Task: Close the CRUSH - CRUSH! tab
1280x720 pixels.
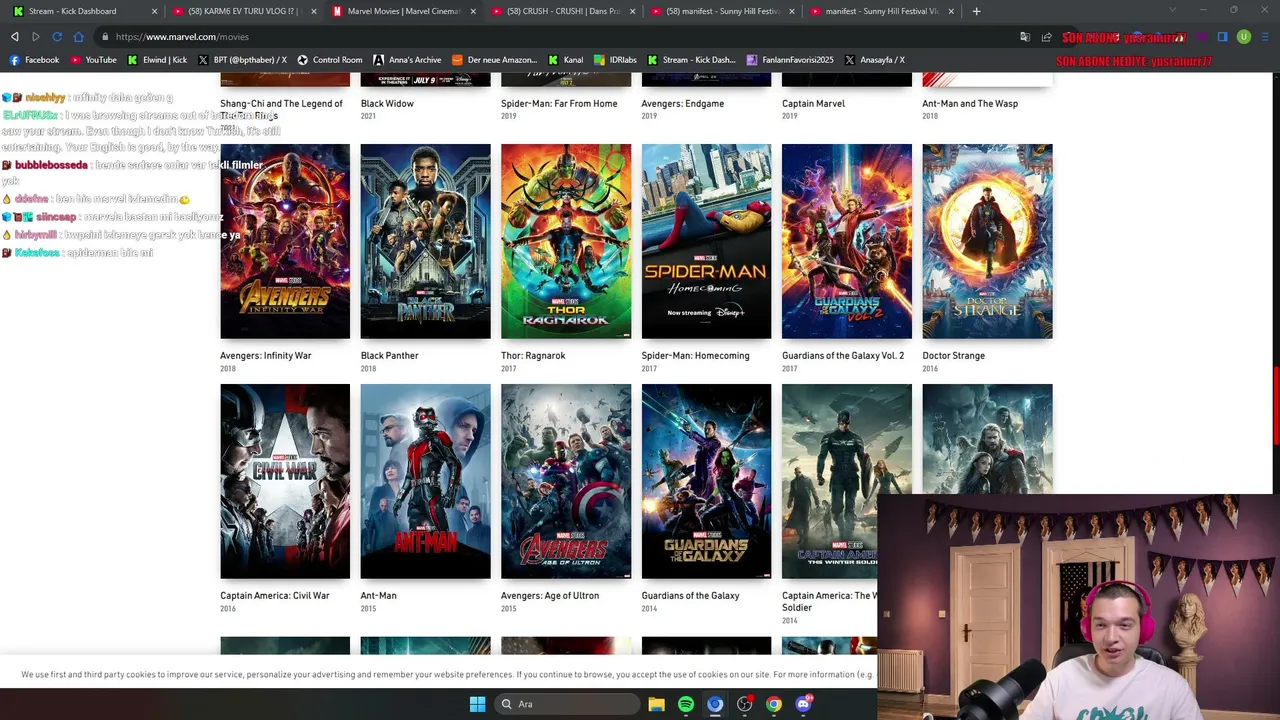Action: click(x=631, y=11)
